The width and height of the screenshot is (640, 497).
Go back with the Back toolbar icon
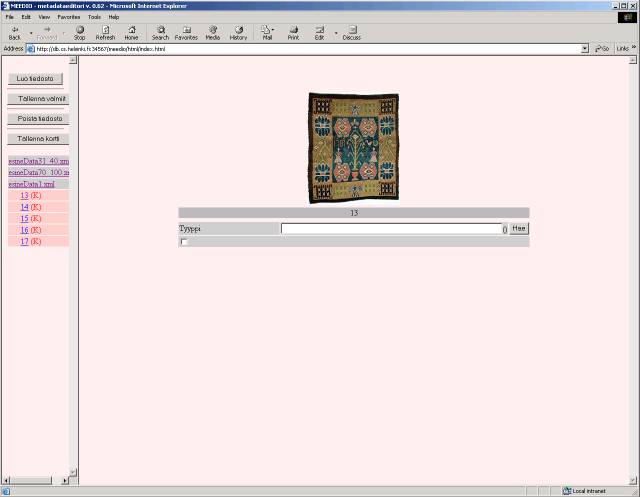click(x=15, y=33)
